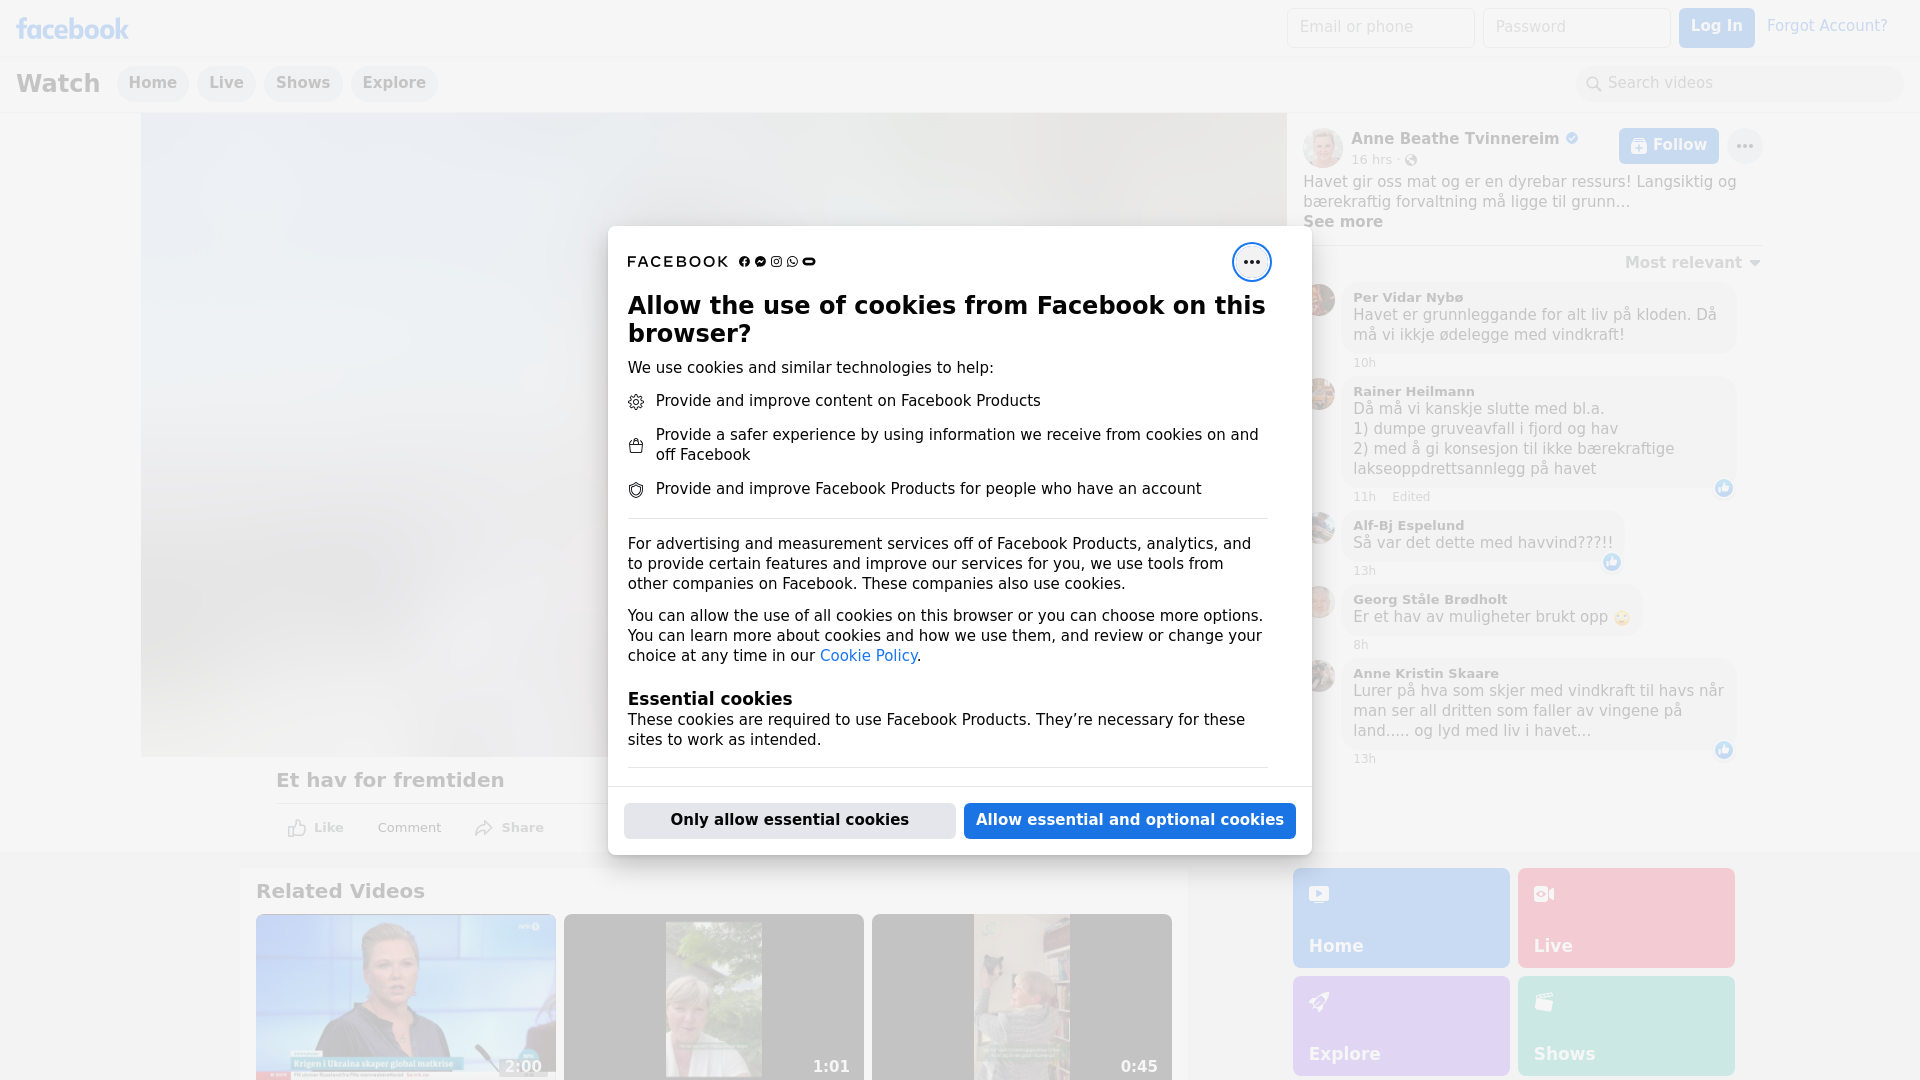Select the Live tab in Watch navigation

[x=226, y=83]
